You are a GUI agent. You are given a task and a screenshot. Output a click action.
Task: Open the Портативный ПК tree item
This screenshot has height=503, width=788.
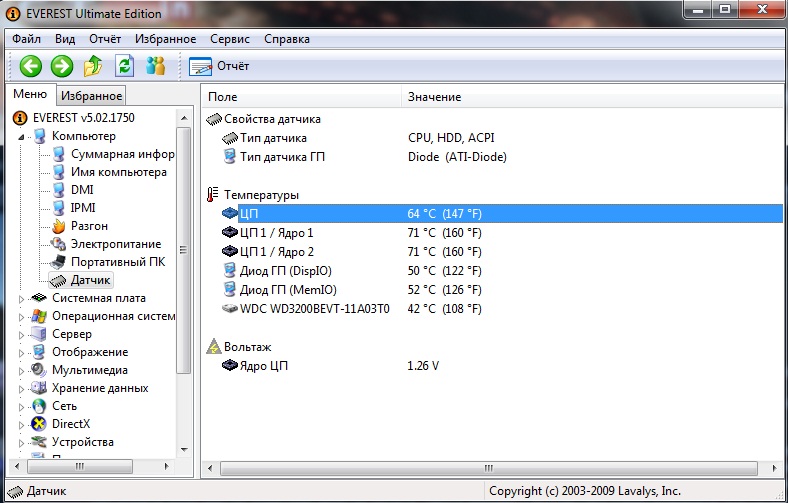coord(118,262)
